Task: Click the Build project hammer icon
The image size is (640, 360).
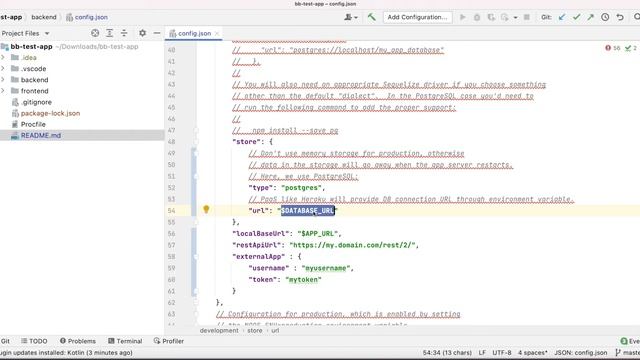Action: click(371, 17)
